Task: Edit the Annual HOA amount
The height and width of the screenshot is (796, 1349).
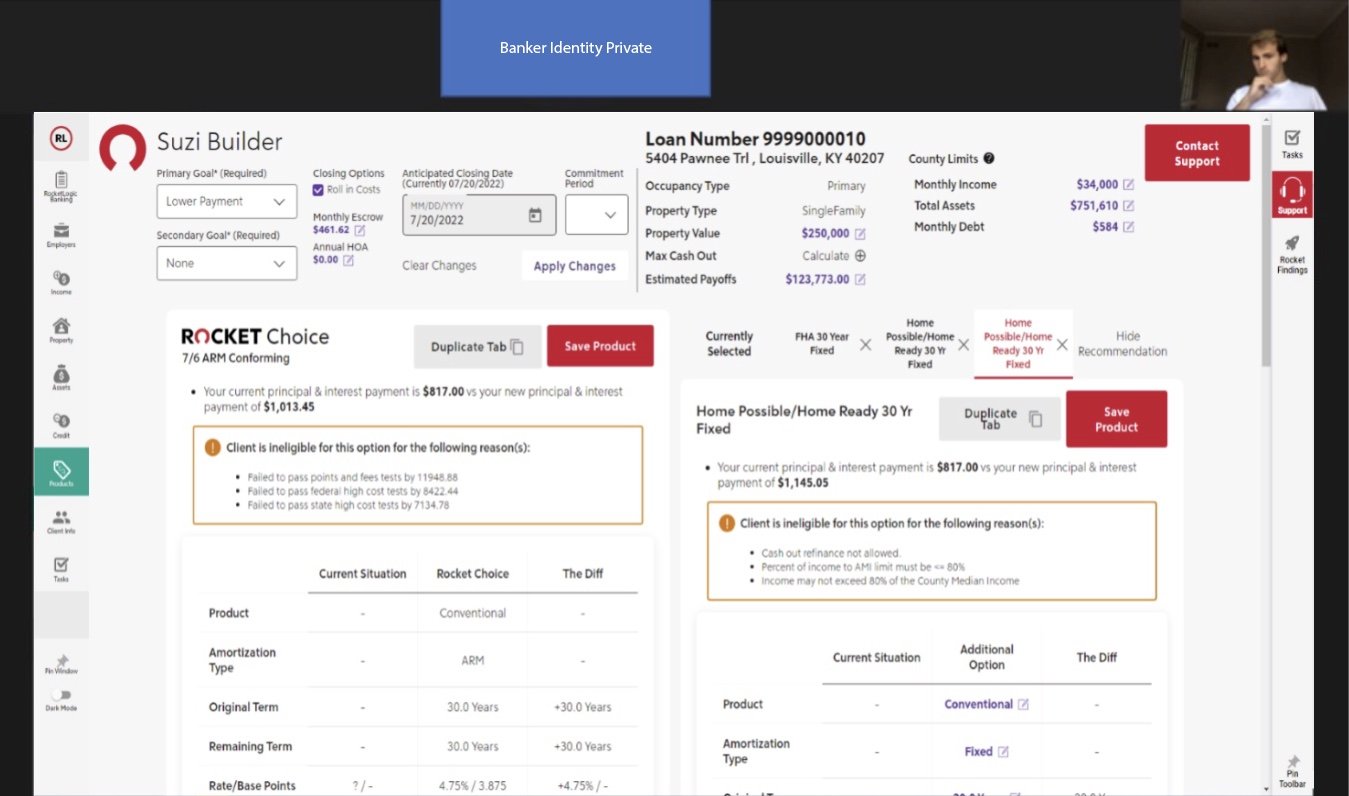Action: point(348,260)
